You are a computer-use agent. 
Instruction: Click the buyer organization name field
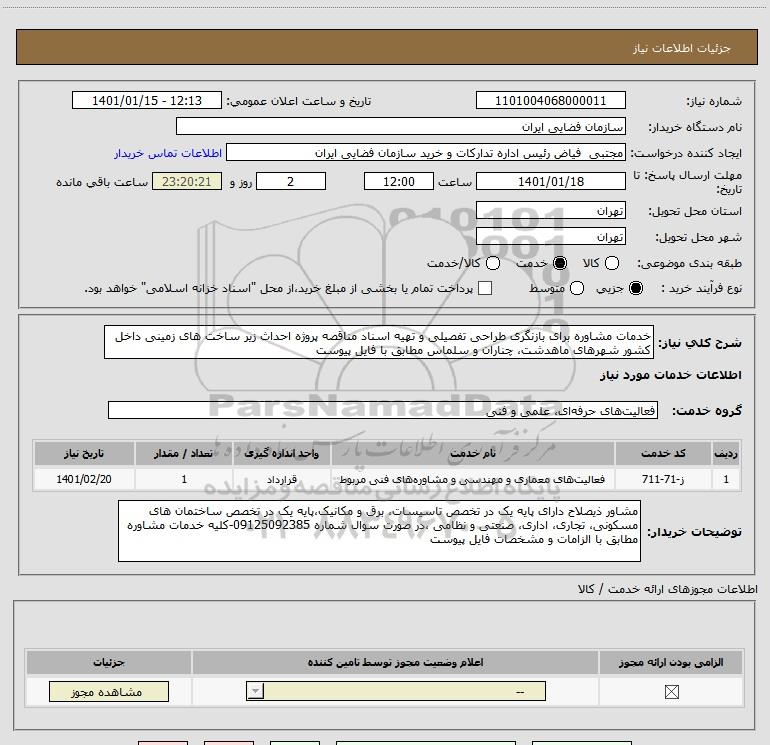pyautogui.click(x=401, y=127)
